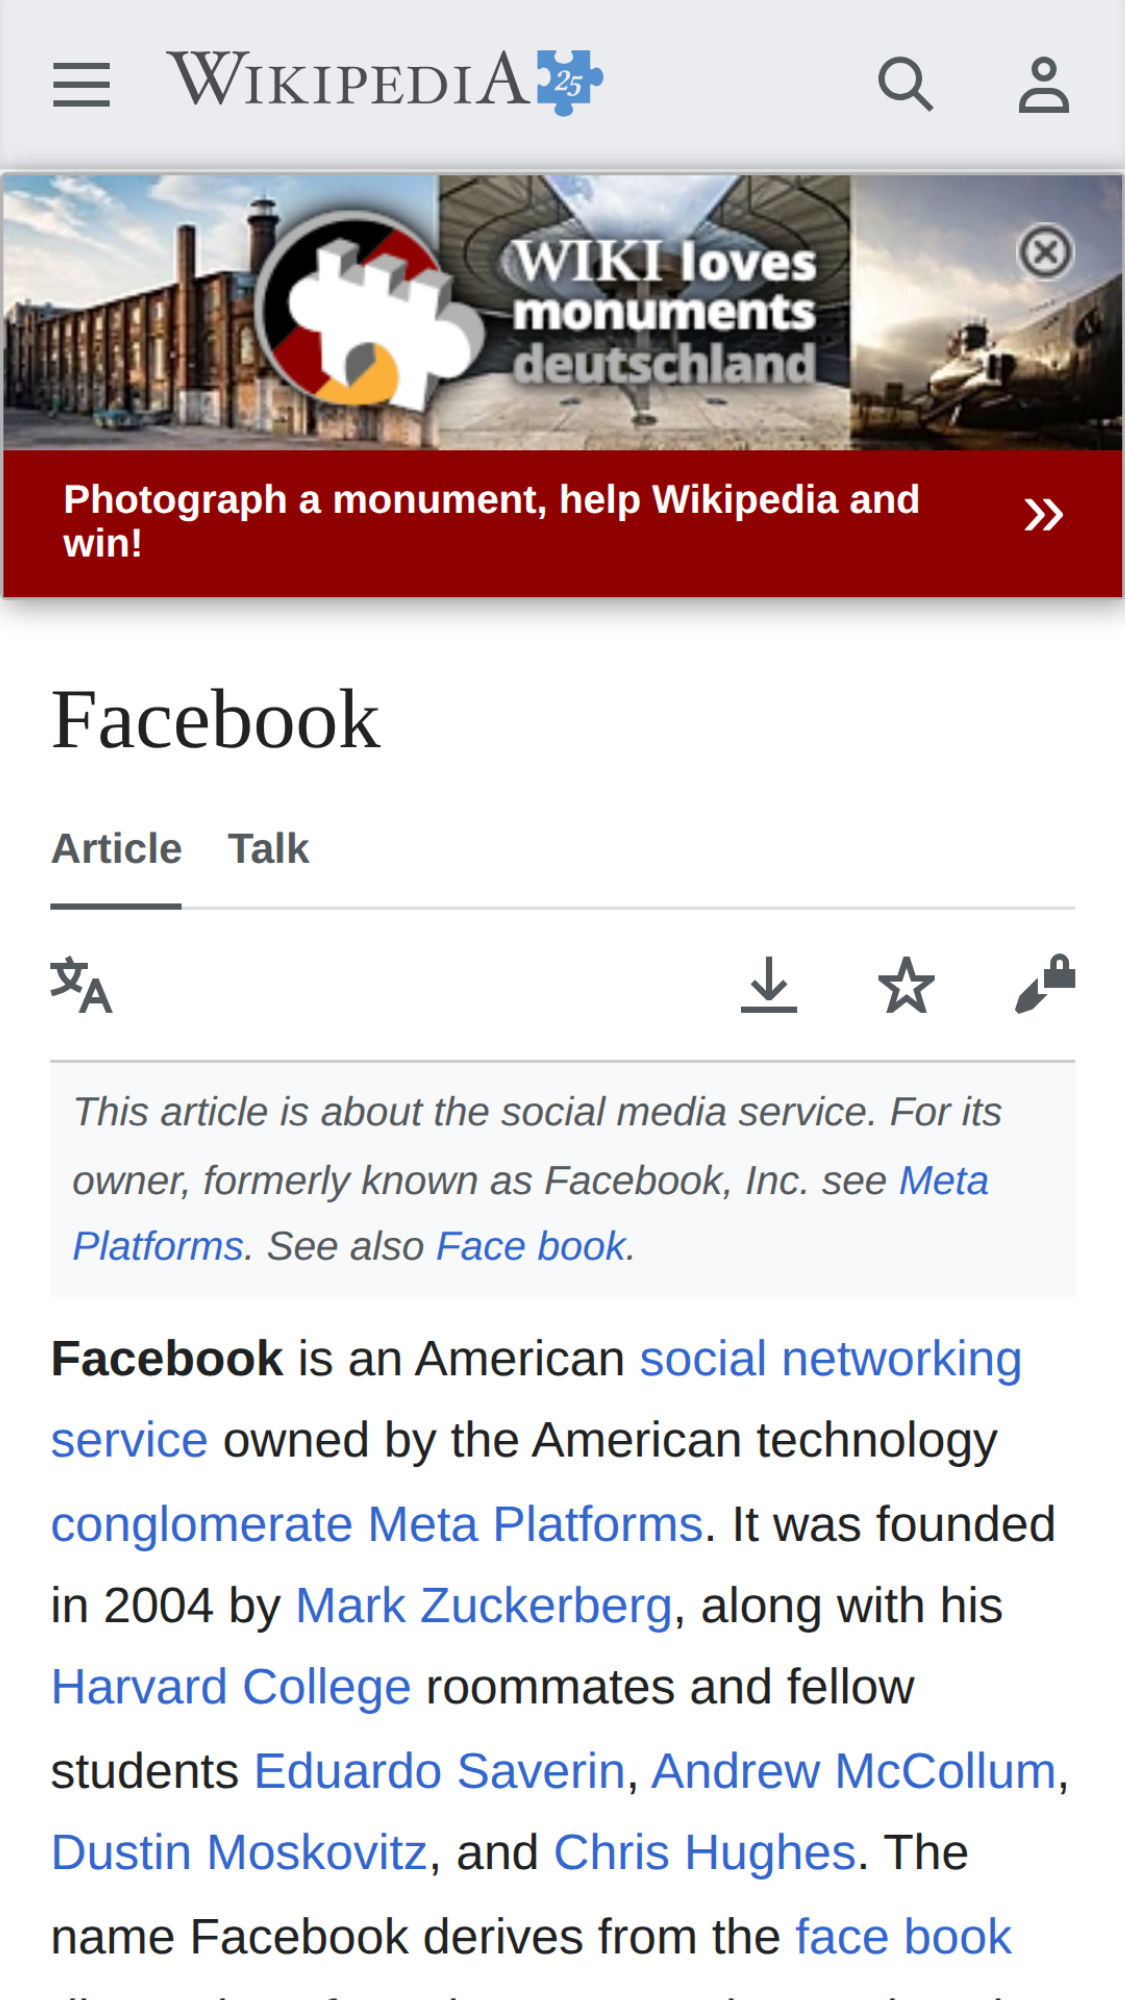Open the Chris Hughes link
Screen dimensions: 1125x2000
point(705,1852)
